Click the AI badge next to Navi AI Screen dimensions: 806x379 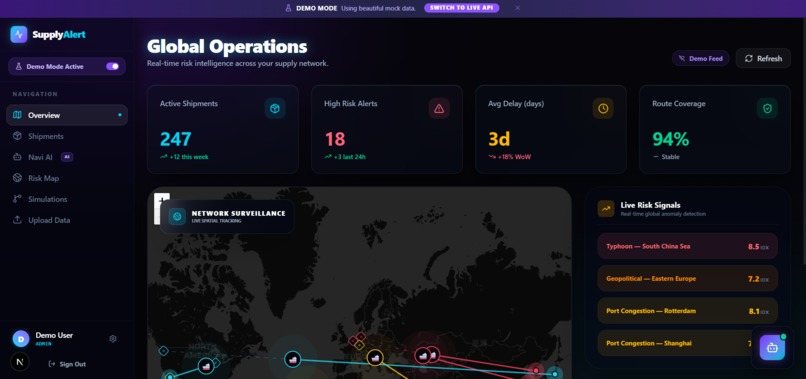pos(67,157)
